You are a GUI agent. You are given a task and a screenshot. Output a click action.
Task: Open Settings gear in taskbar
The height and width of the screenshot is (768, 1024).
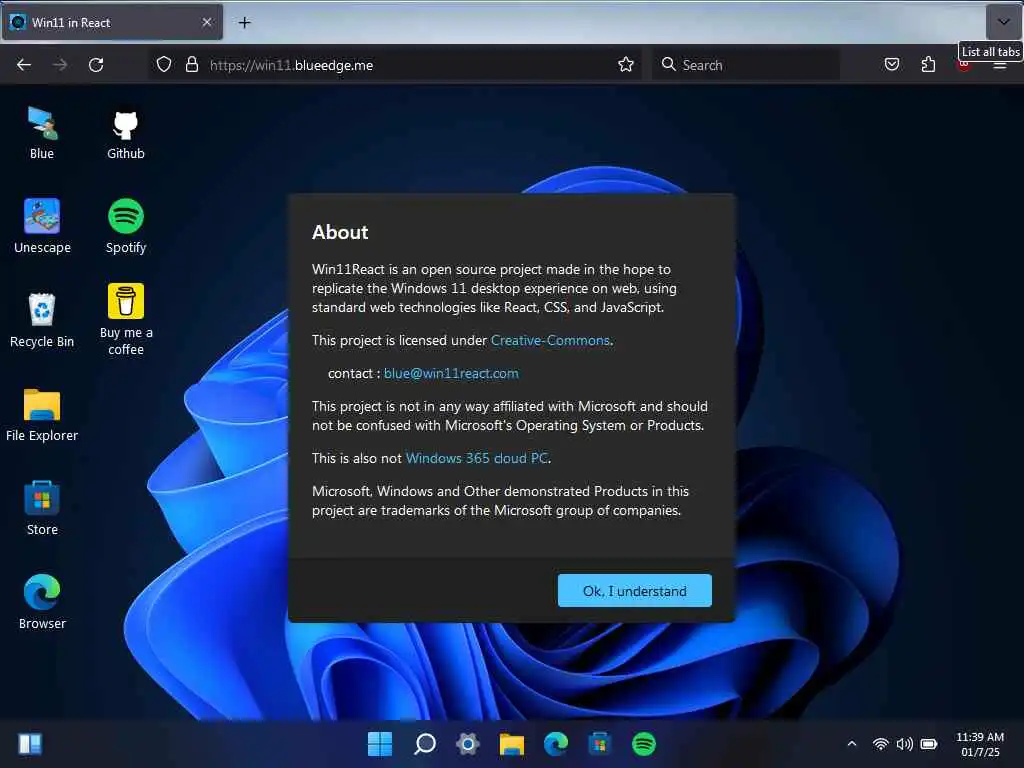coord(468,744)
